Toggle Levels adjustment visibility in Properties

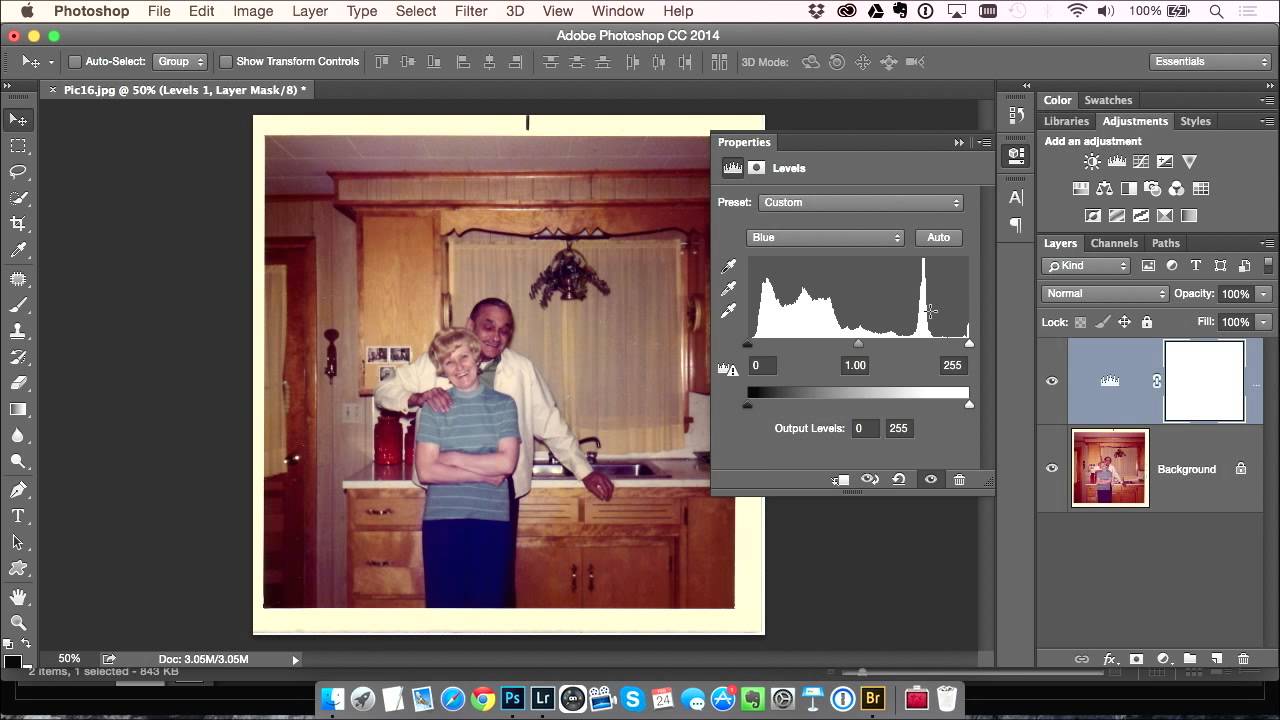click(931, 480)
